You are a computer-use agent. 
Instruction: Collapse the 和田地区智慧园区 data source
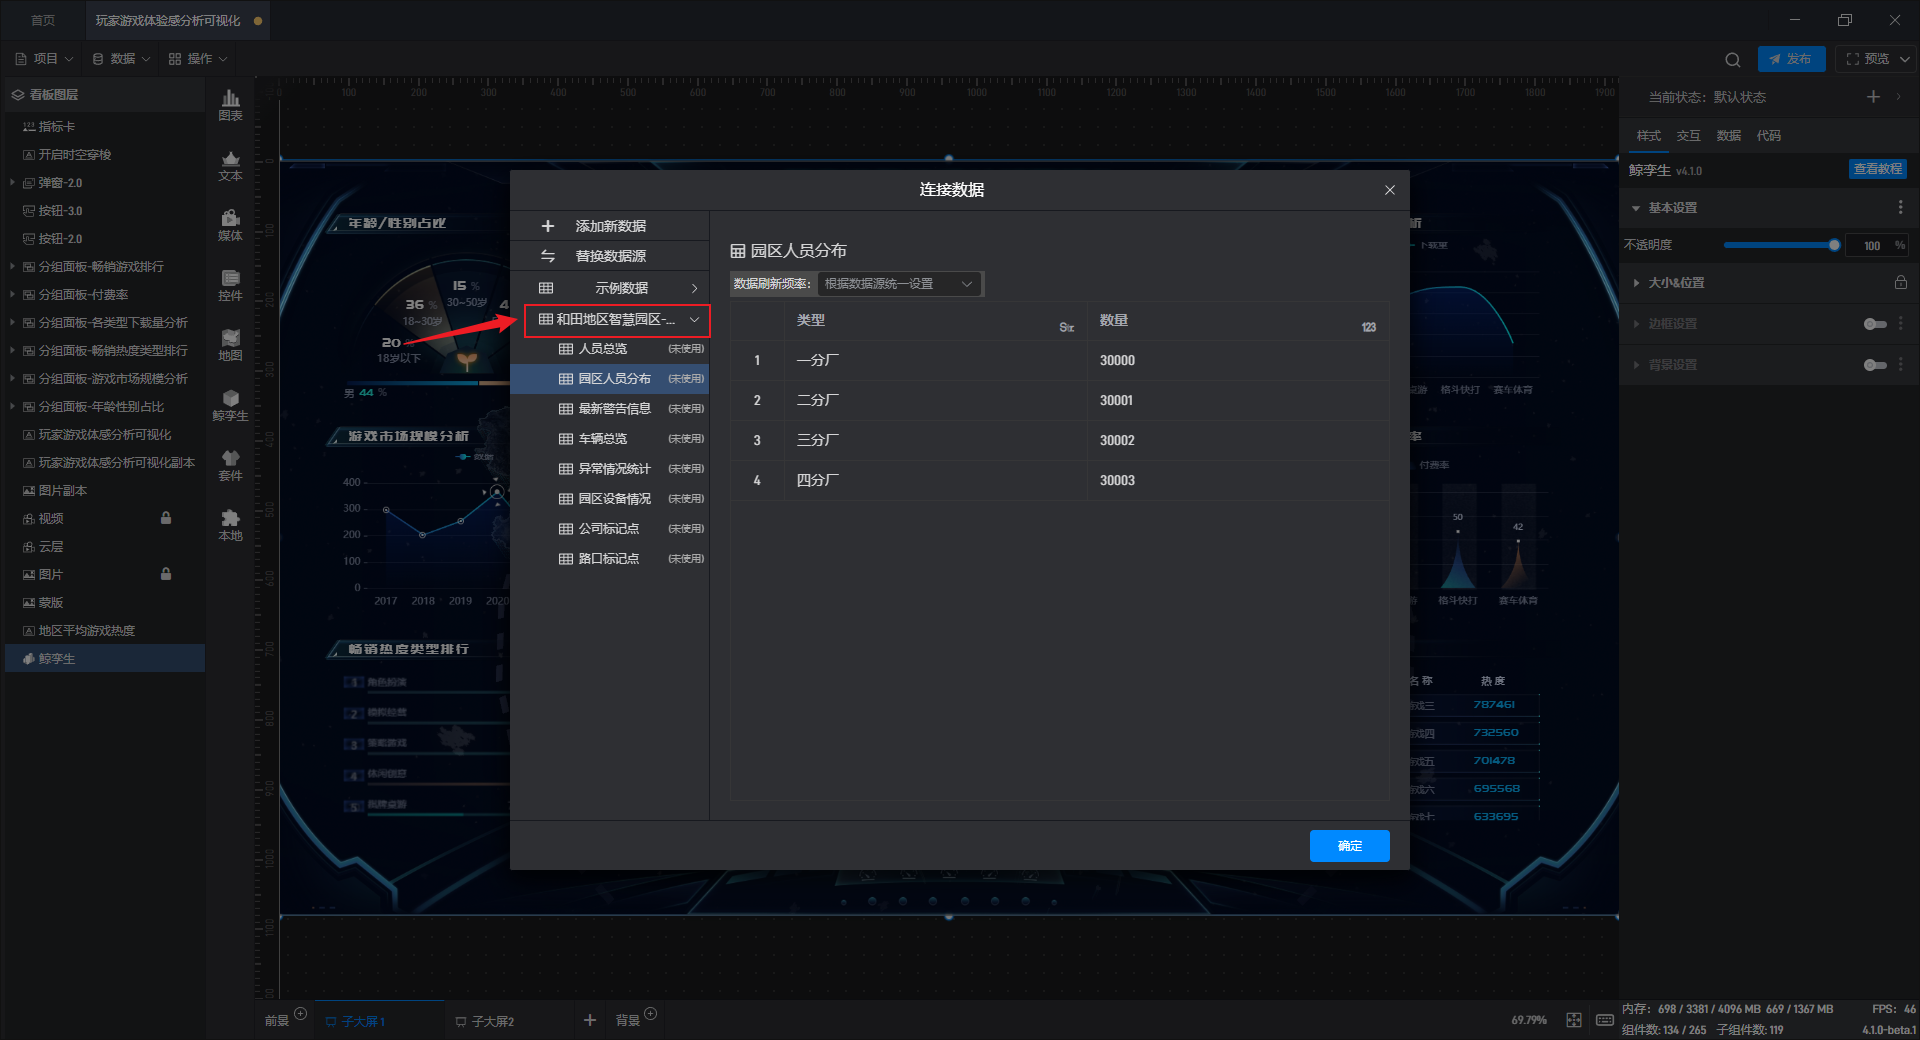(x=694, y=320)
